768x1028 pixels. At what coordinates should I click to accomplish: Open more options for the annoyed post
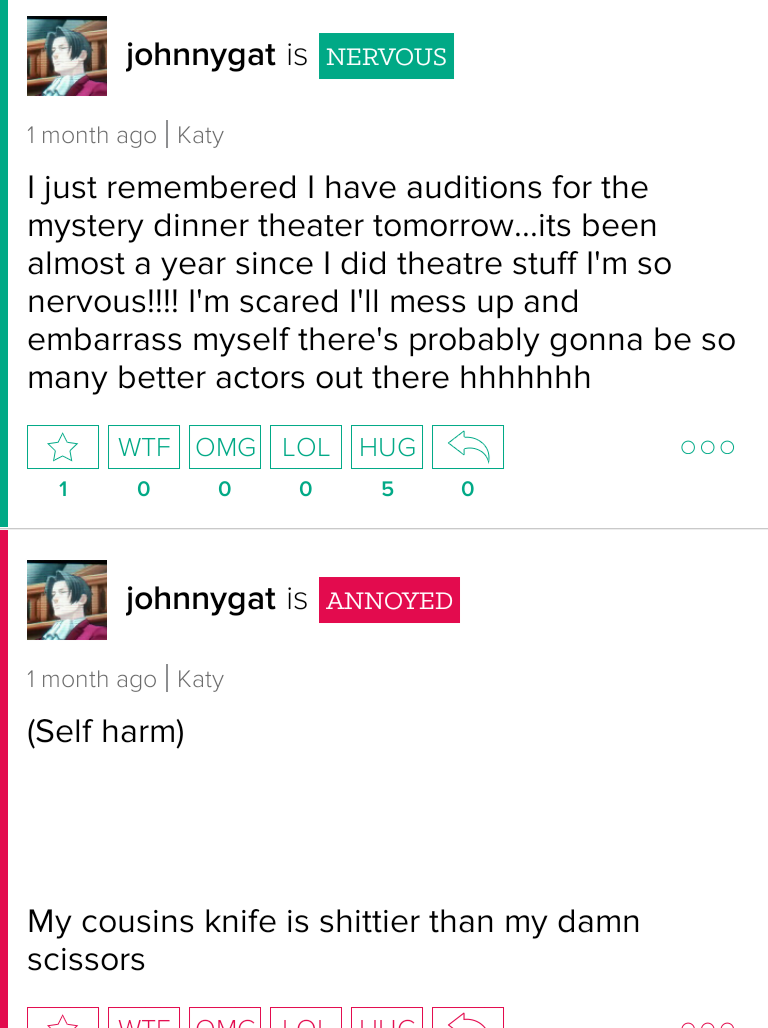[708, 1023]
